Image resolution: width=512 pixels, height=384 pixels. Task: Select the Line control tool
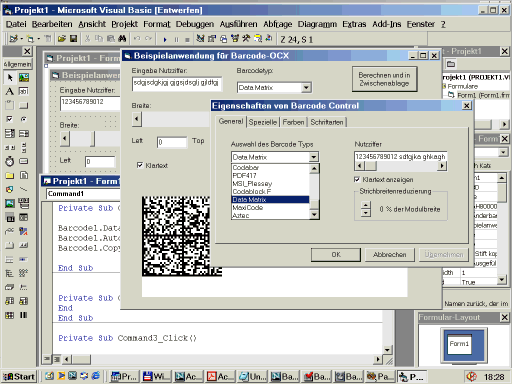(24, 189)
